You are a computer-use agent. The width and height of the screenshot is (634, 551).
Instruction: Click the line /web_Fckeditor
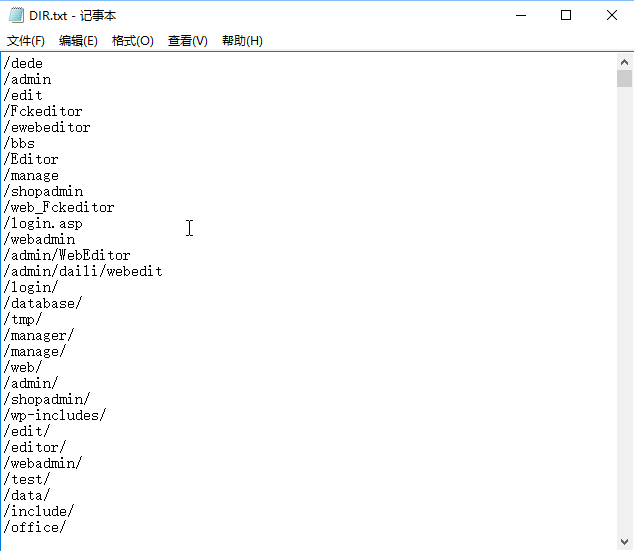(x=59, y=208)
